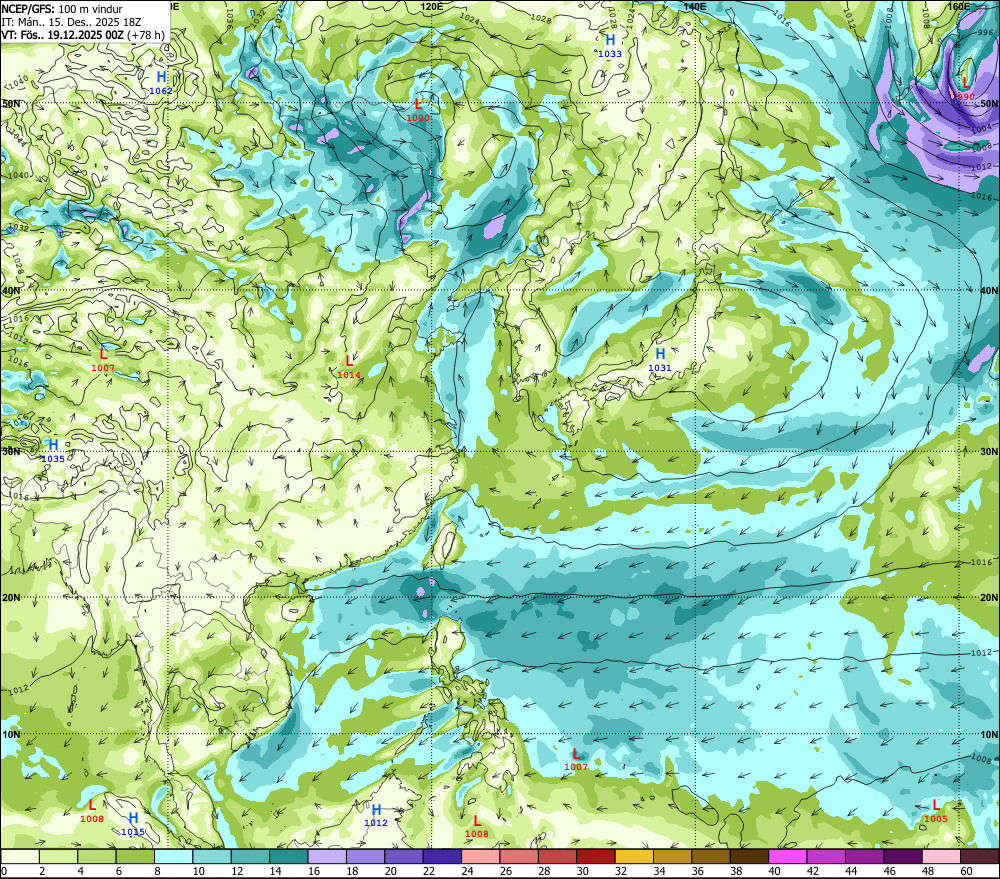Select the light cyan 8–10 legend swatch

[173, 857]
